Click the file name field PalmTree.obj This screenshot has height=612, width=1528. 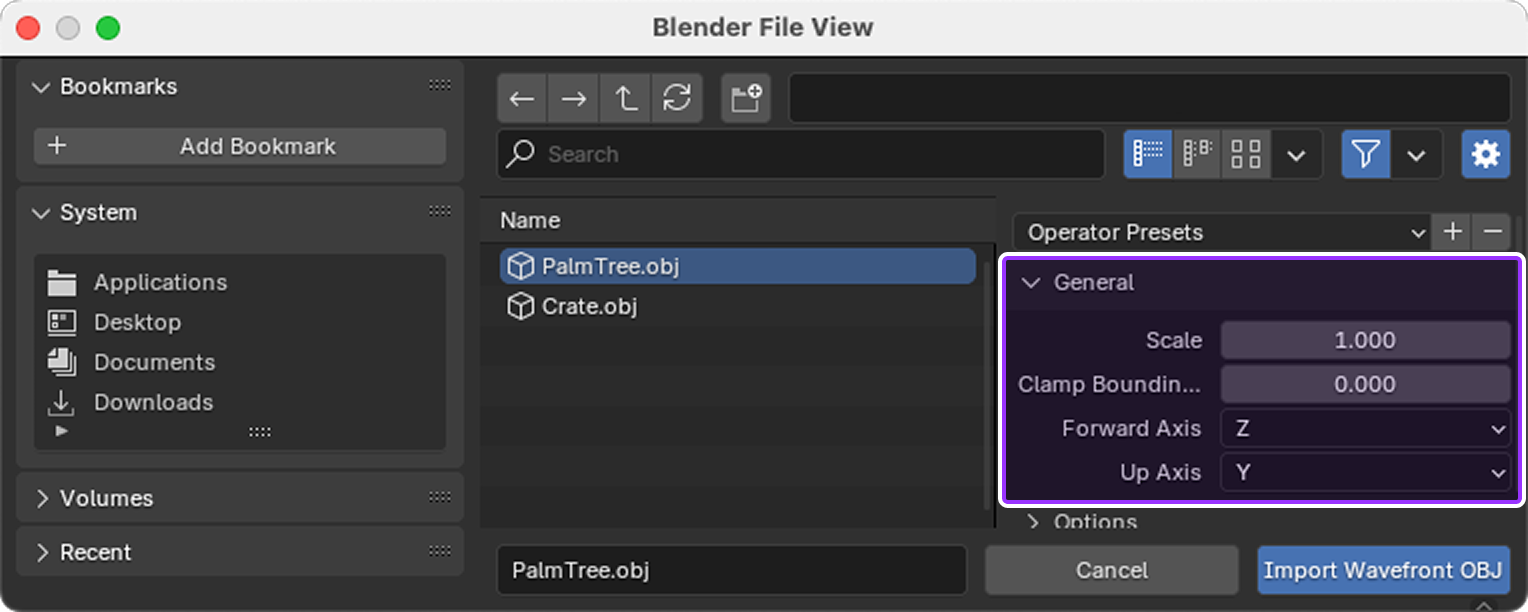[x=732, y=570]
